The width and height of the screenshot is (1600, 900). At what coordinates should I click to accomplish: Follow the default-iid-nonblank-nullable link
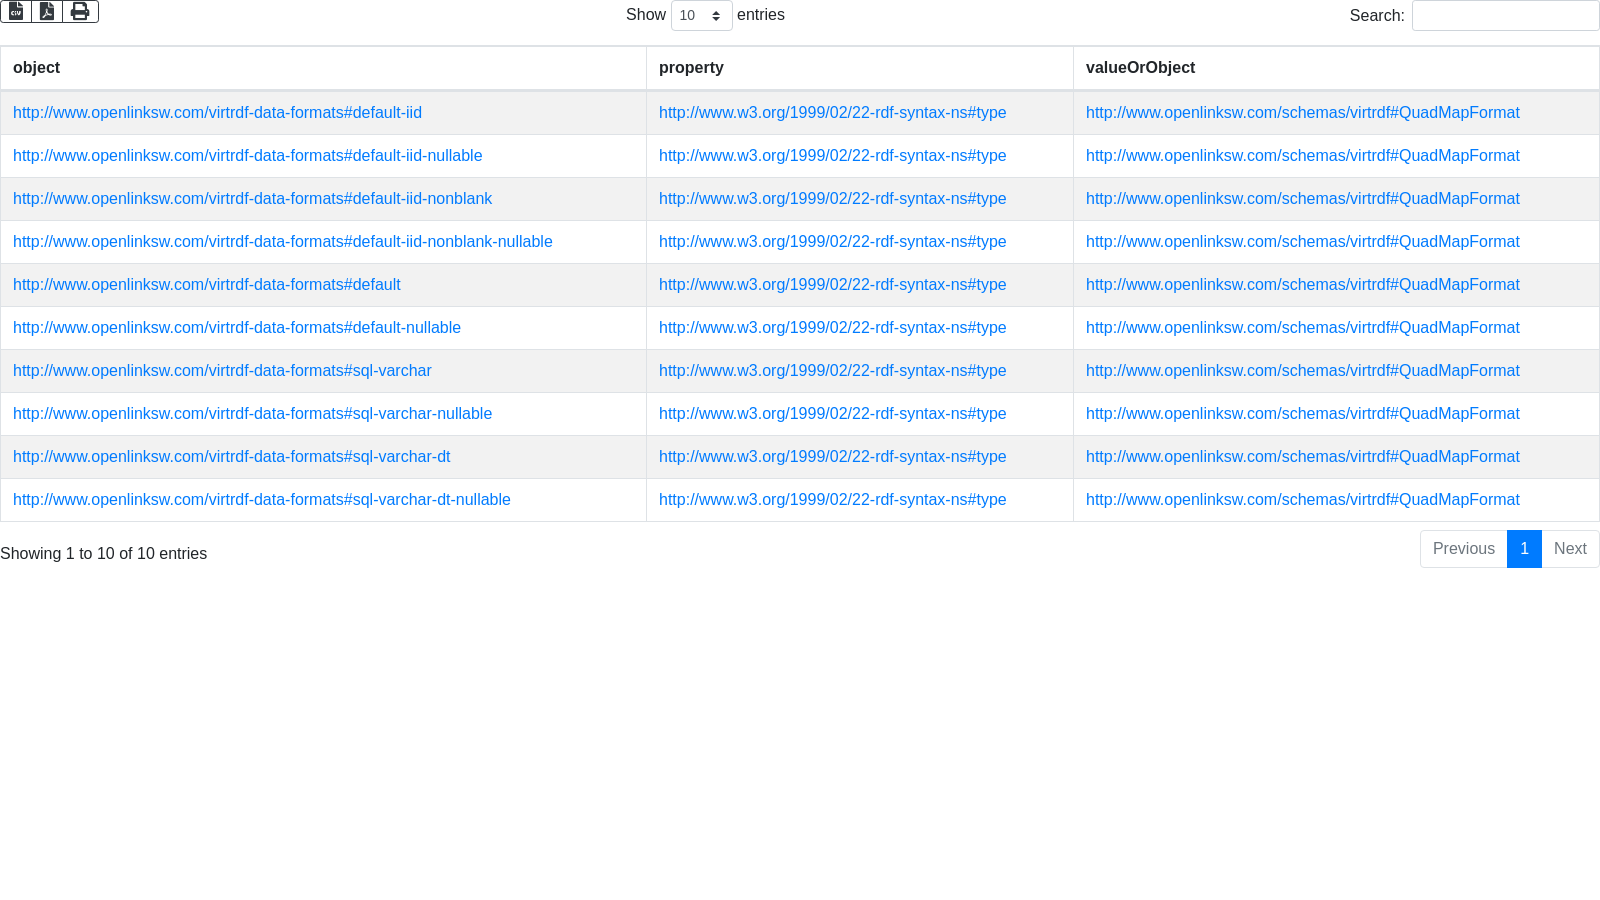pyautogui.click(x=282, y=242)
